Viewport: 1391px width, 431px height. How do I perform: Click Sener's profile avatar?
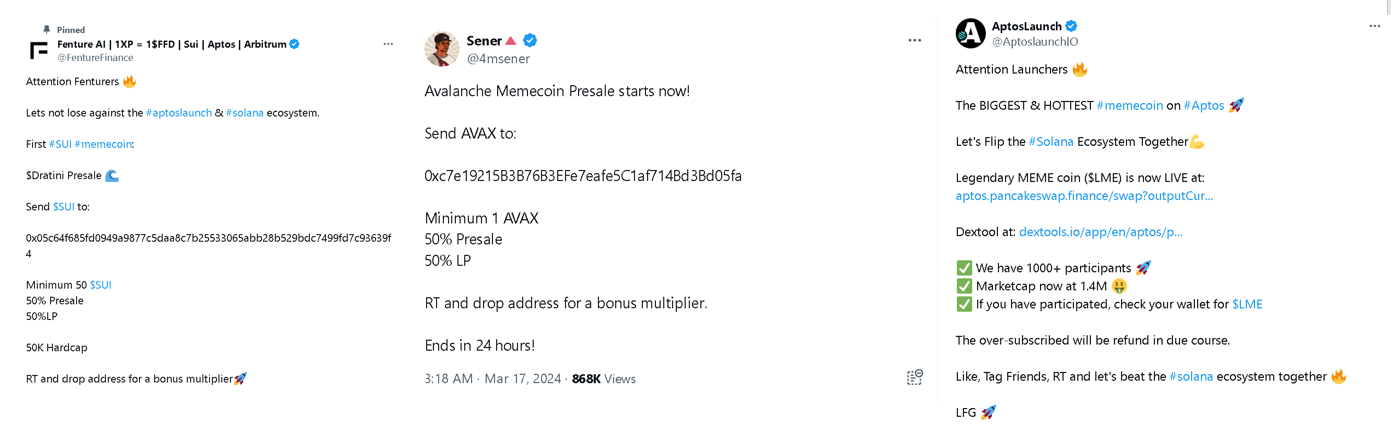point(442,49)
